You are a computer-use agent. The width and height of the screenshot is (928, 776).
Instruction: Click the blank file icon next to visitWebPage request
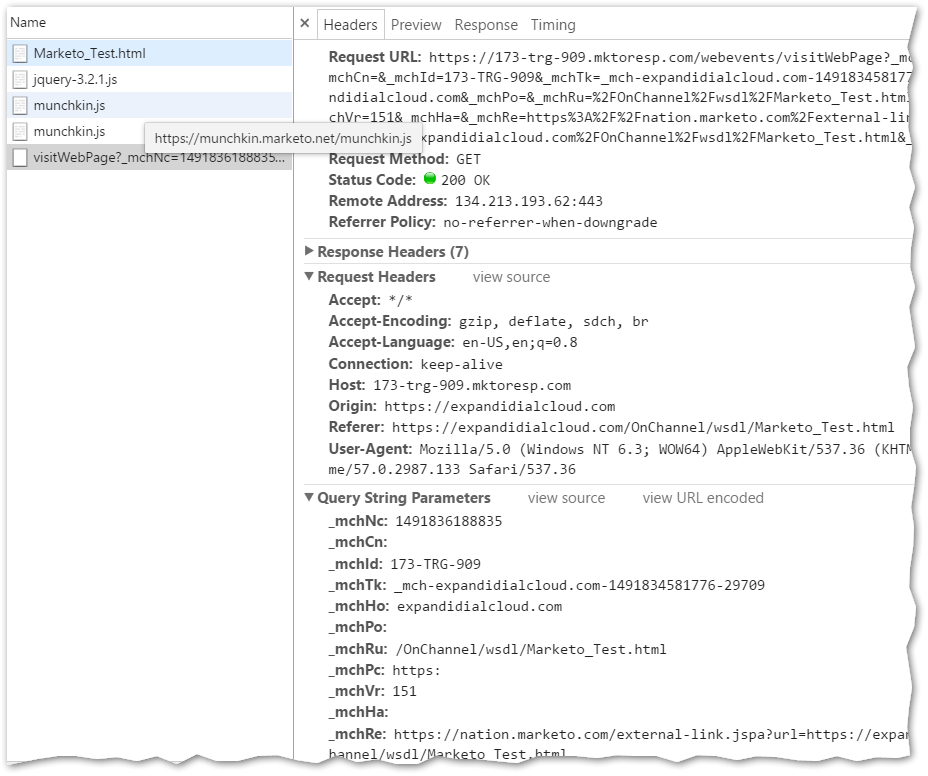(20, 158)
